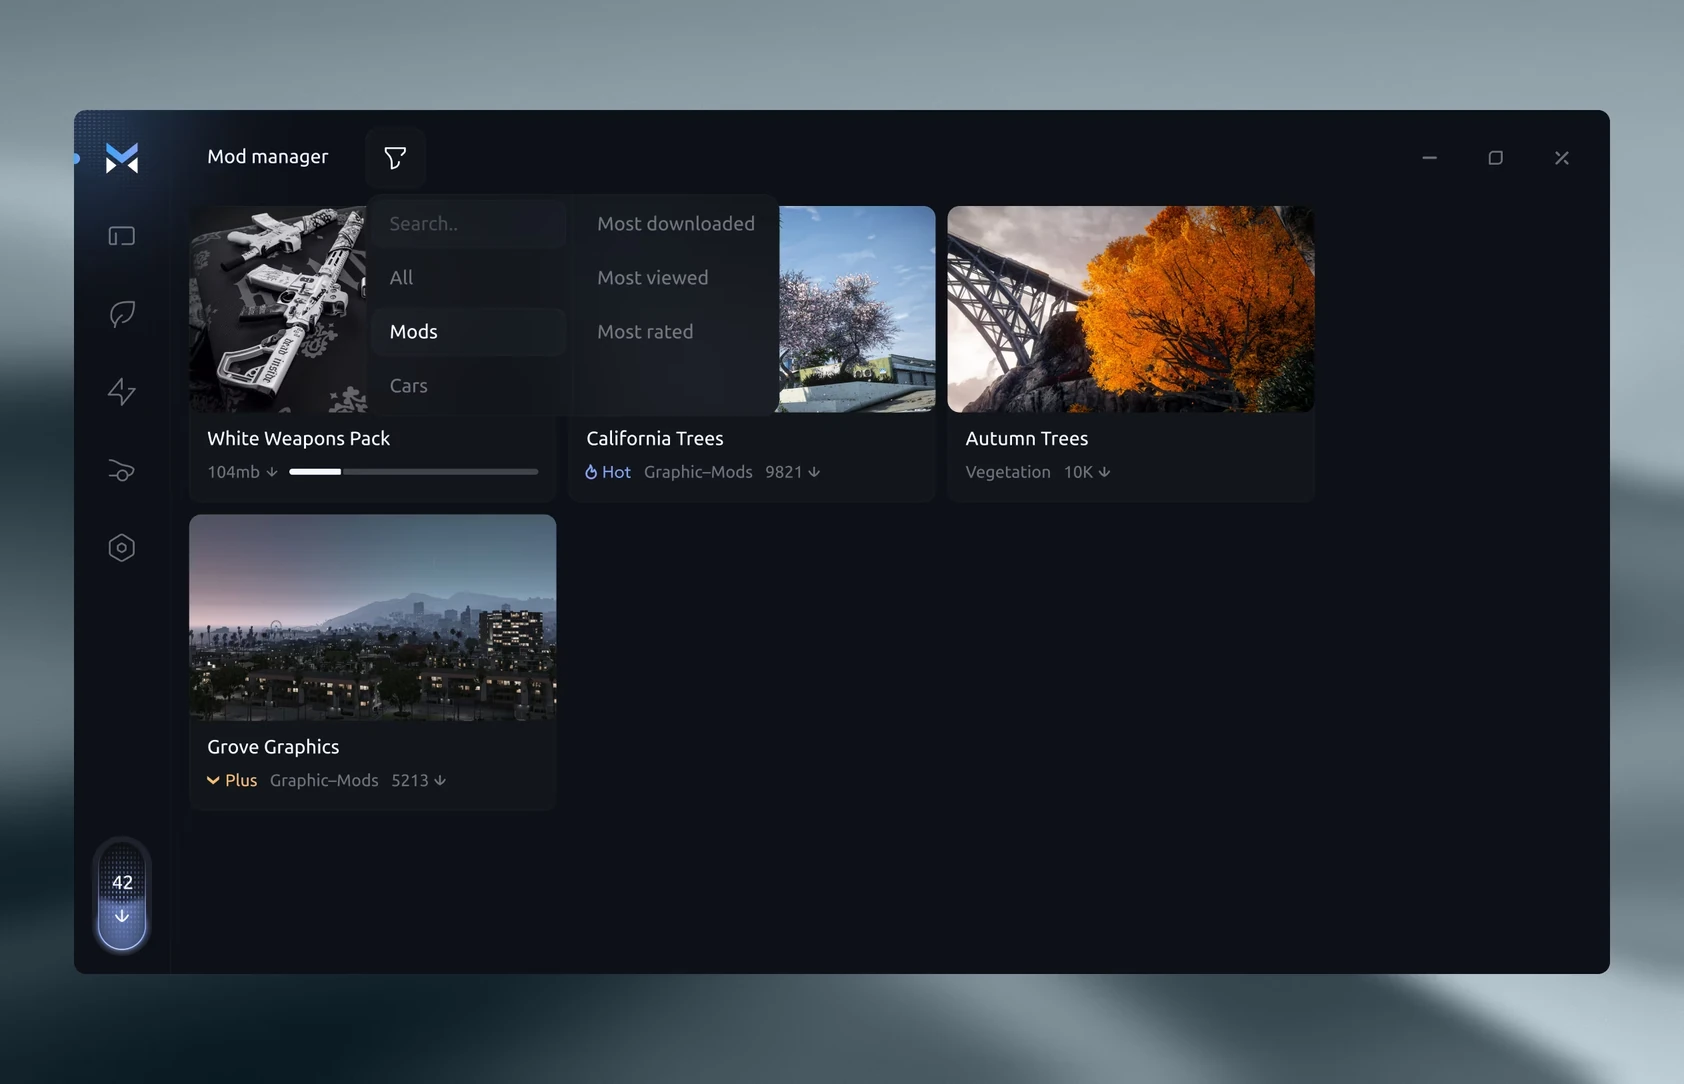Click Graphic–Mods tag under California Trees

tap(698, 472)
